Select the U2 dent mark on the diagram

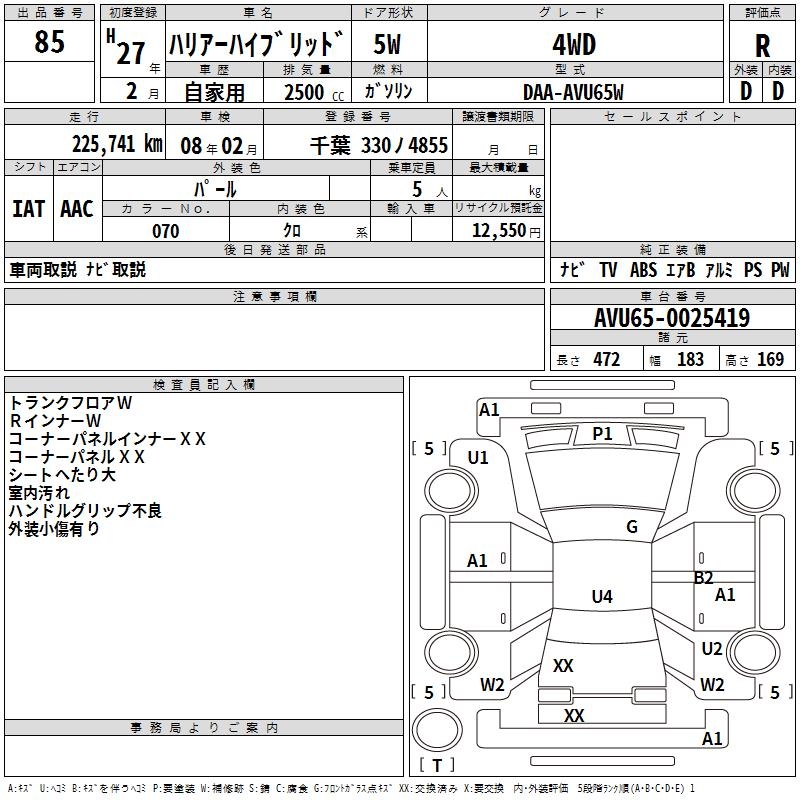pyautogui.click(x=712, y=649)
